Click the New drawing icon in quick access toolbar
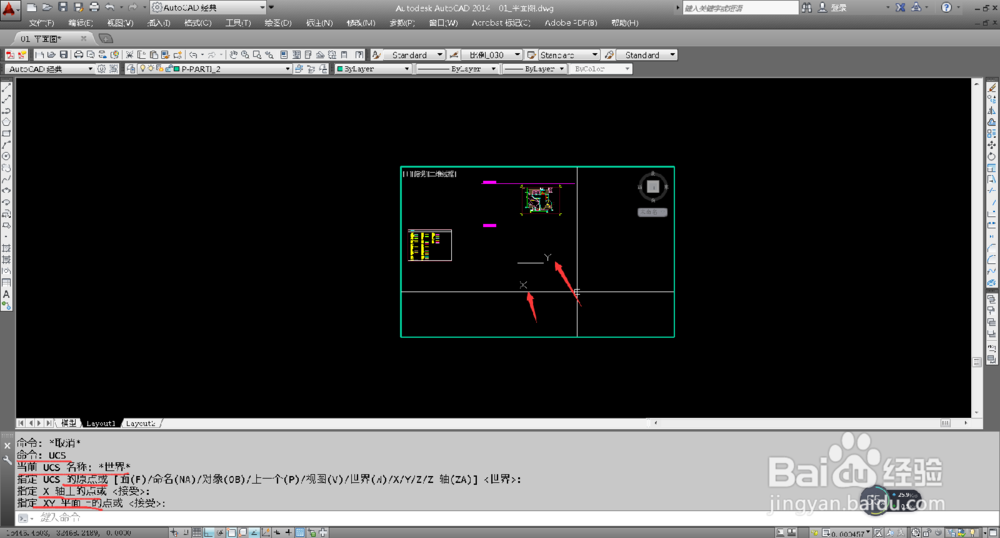This screenshot has width=1000, height=538. point(31,8)
